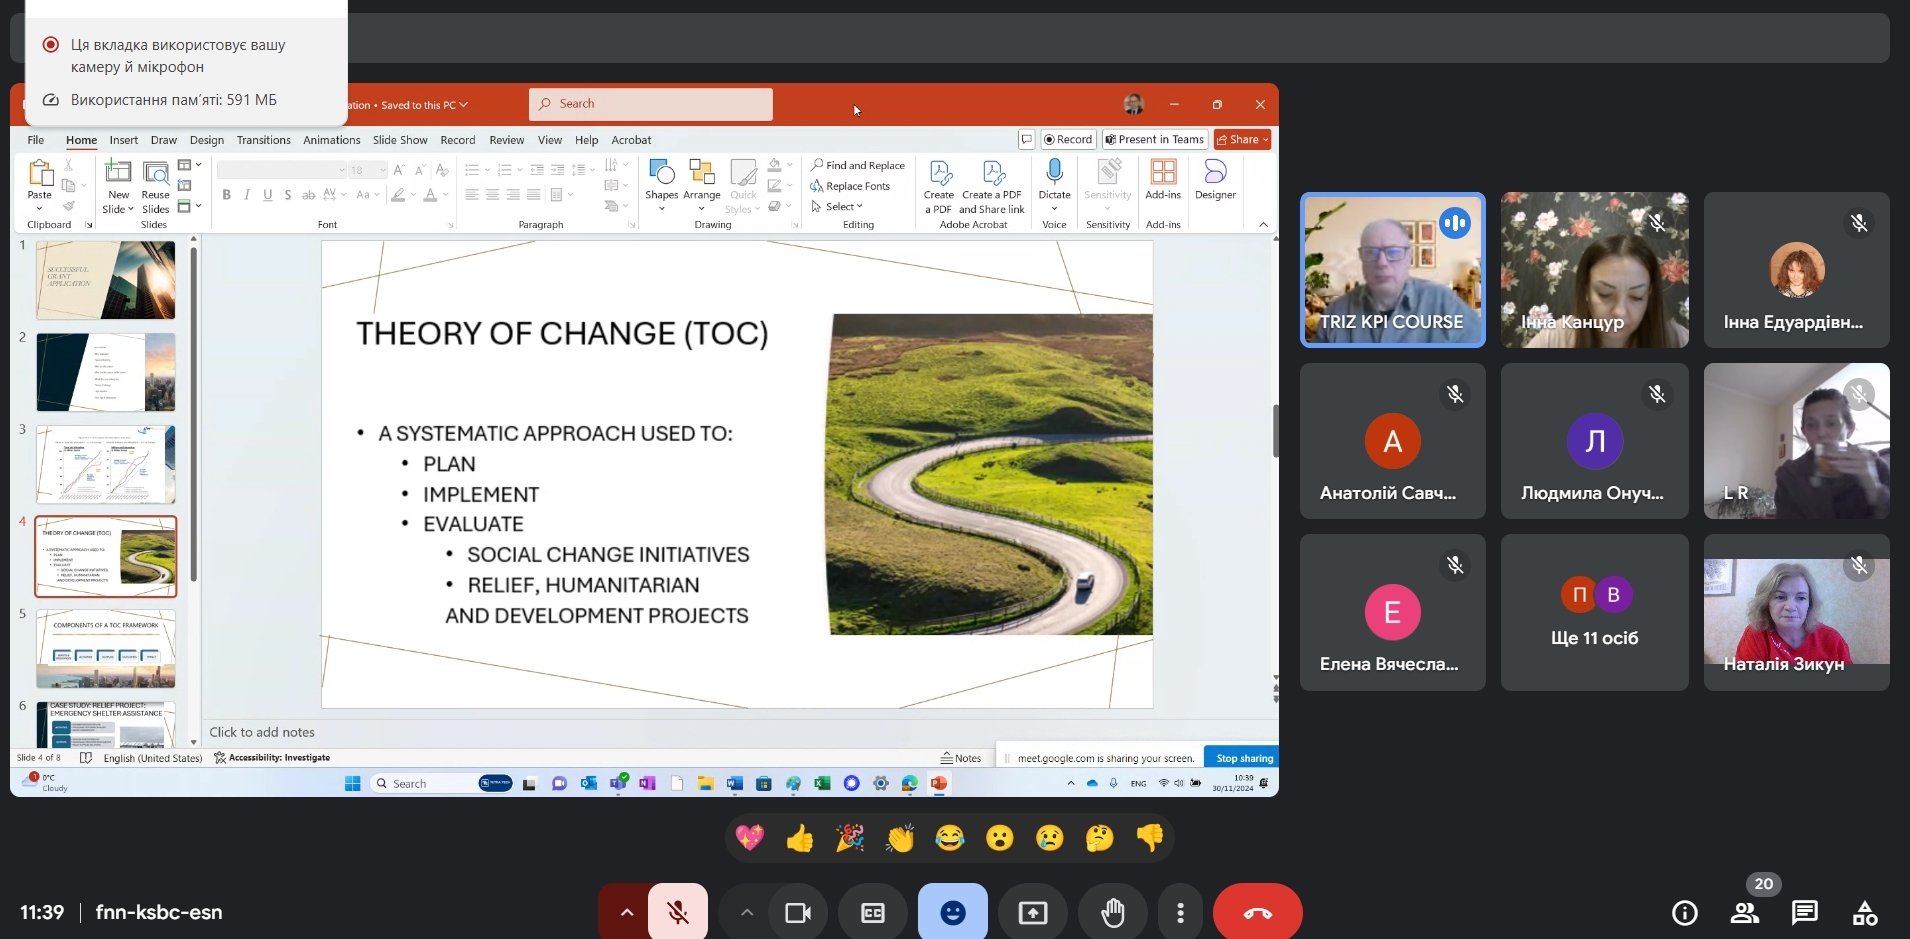Open Arrange dropdown

[x=701, y=185]
